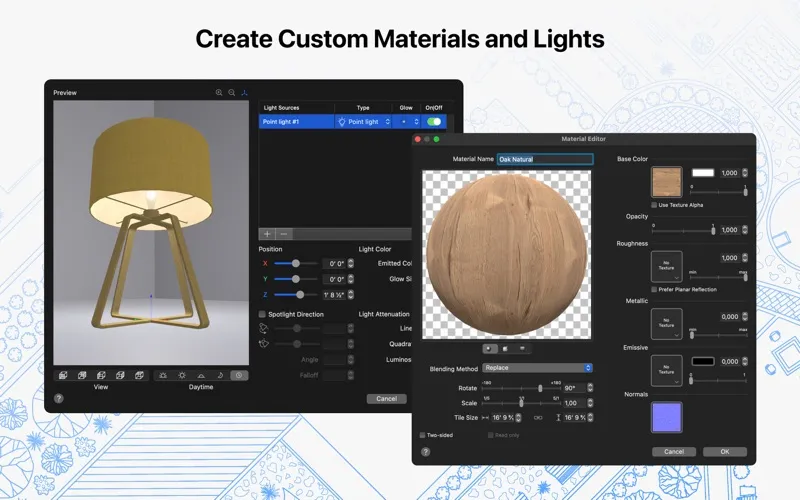Open the Point light type dropdown
Viewport: 800px width, 500px height.
pos(364,122)
